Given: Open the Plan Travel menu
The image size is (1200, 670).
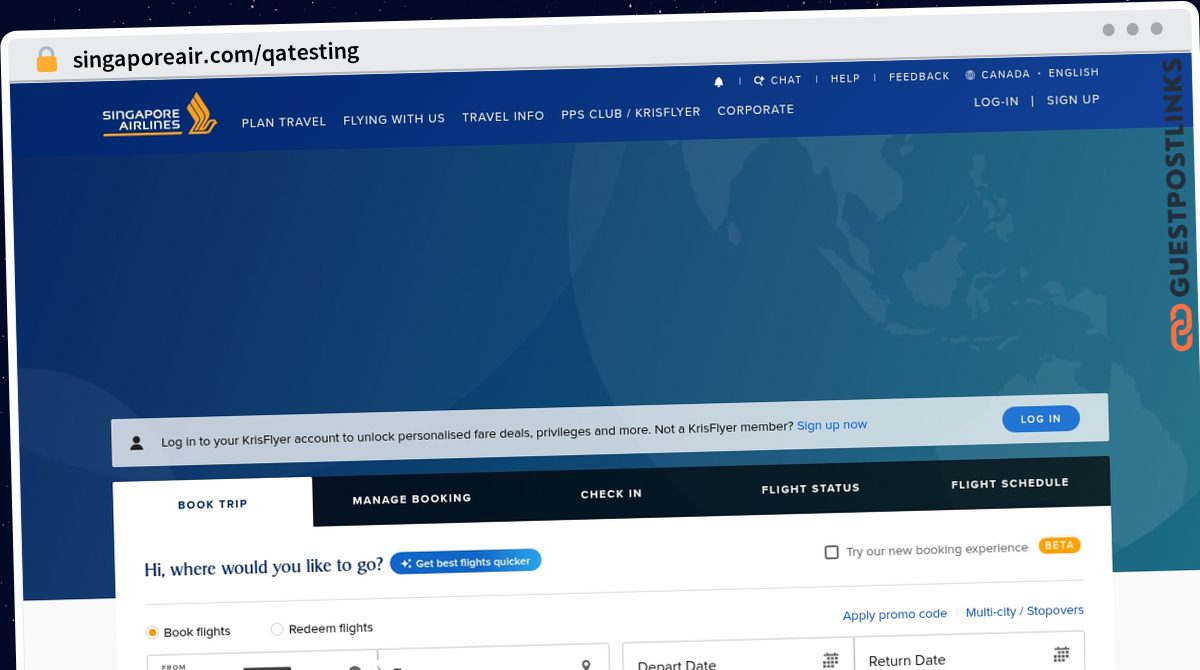Looking at the screenshot, I should pos(284,122).
